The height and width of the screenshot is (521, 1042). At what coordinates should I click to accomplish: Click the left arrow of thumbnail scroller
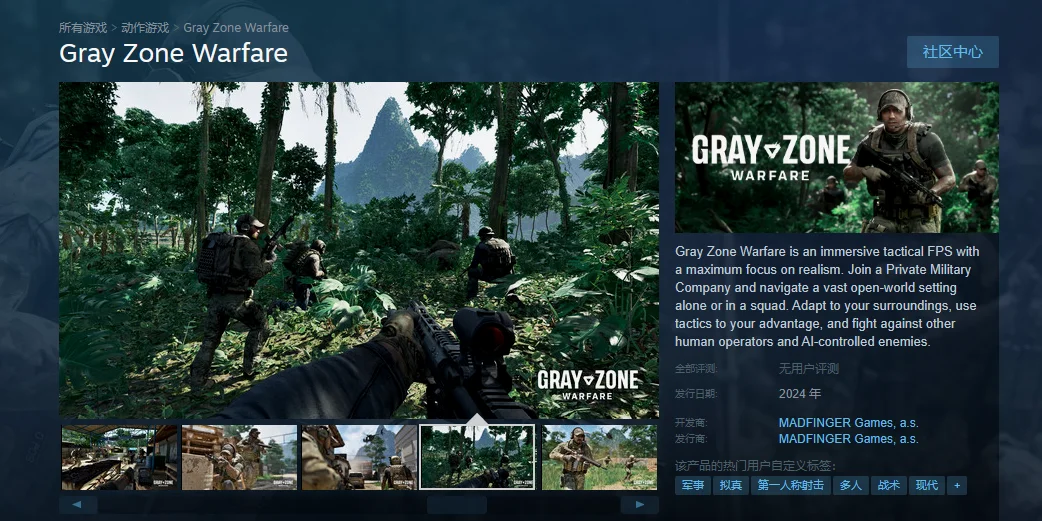(x=78, y=505)
